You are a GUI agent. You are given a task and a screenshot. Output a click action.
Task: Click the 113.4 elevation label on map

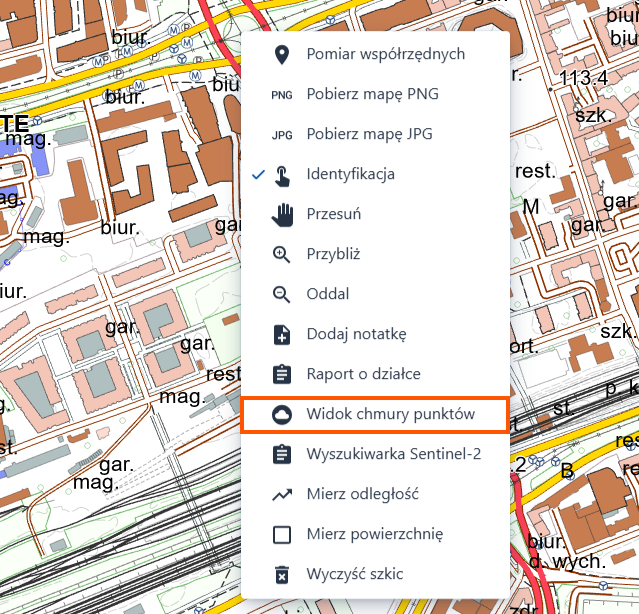point(583,78)
